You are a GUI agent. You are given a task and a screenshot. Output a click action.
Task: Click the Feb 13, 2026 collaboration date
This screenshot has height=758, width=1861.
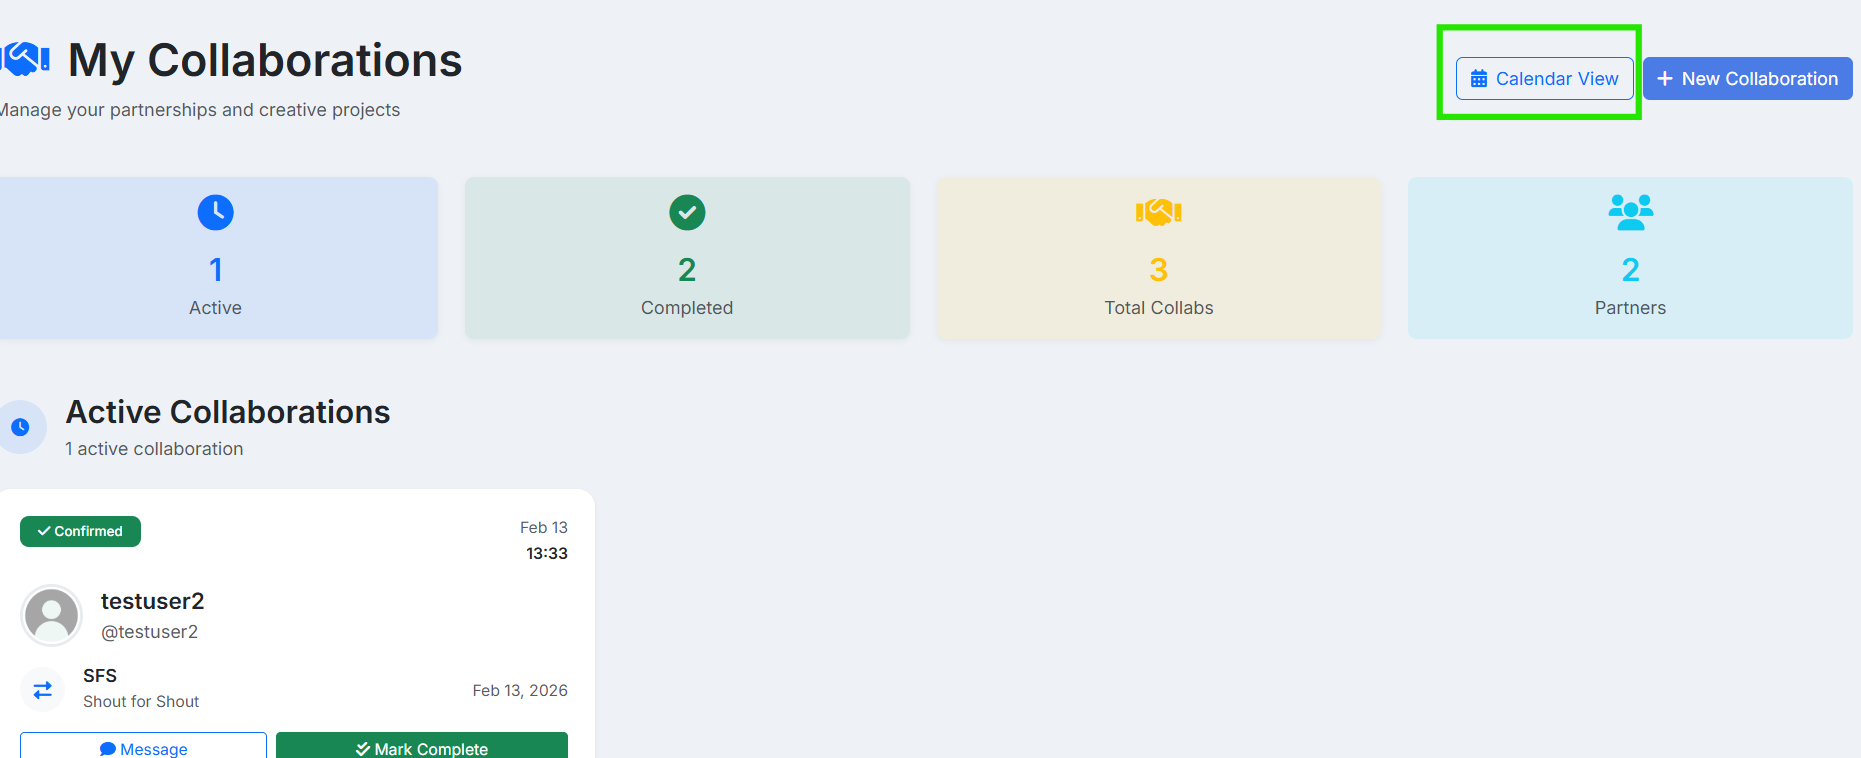(519, 690)
